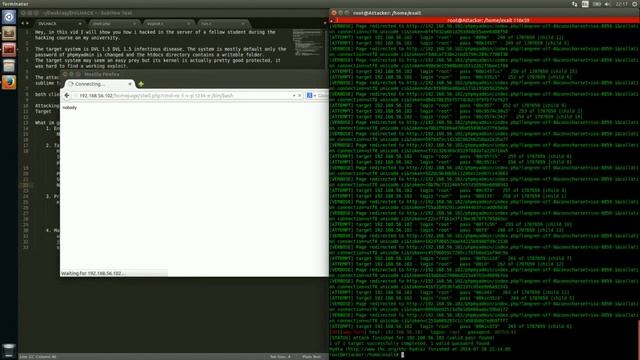Viewport: 640px width, 360px height.
Task: Open network indicator in top panel
Action: [x=575, y=4]
